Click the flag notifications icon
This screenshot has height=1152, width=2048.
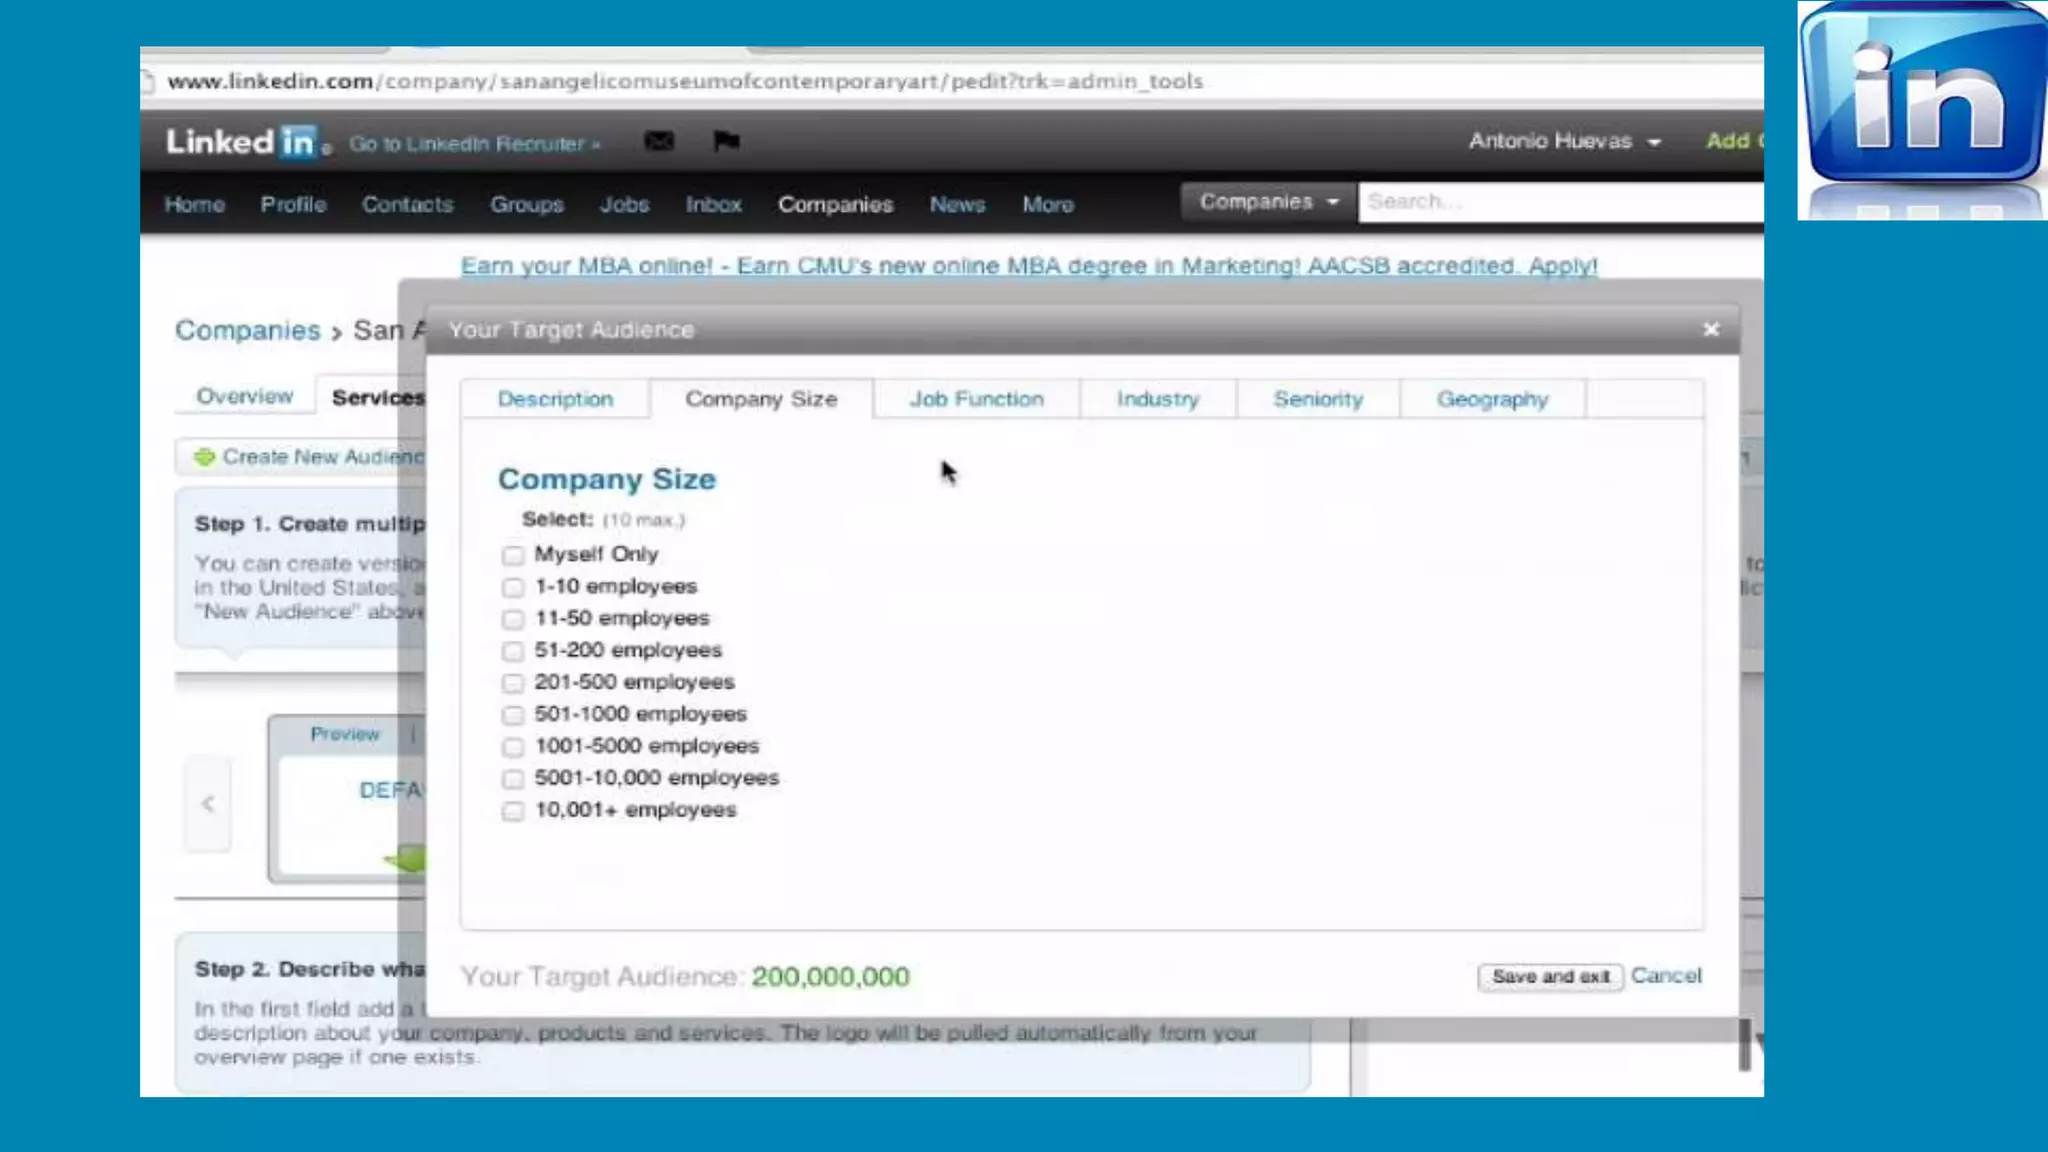[x=726, y=141]
